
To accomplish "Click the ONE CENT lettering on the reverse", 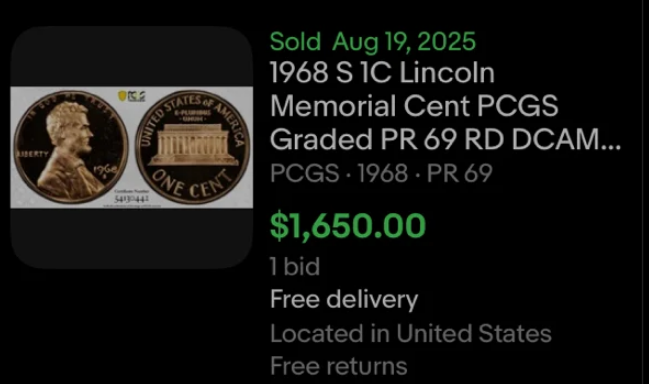I will pyautogui.click(x=191, y=184).
